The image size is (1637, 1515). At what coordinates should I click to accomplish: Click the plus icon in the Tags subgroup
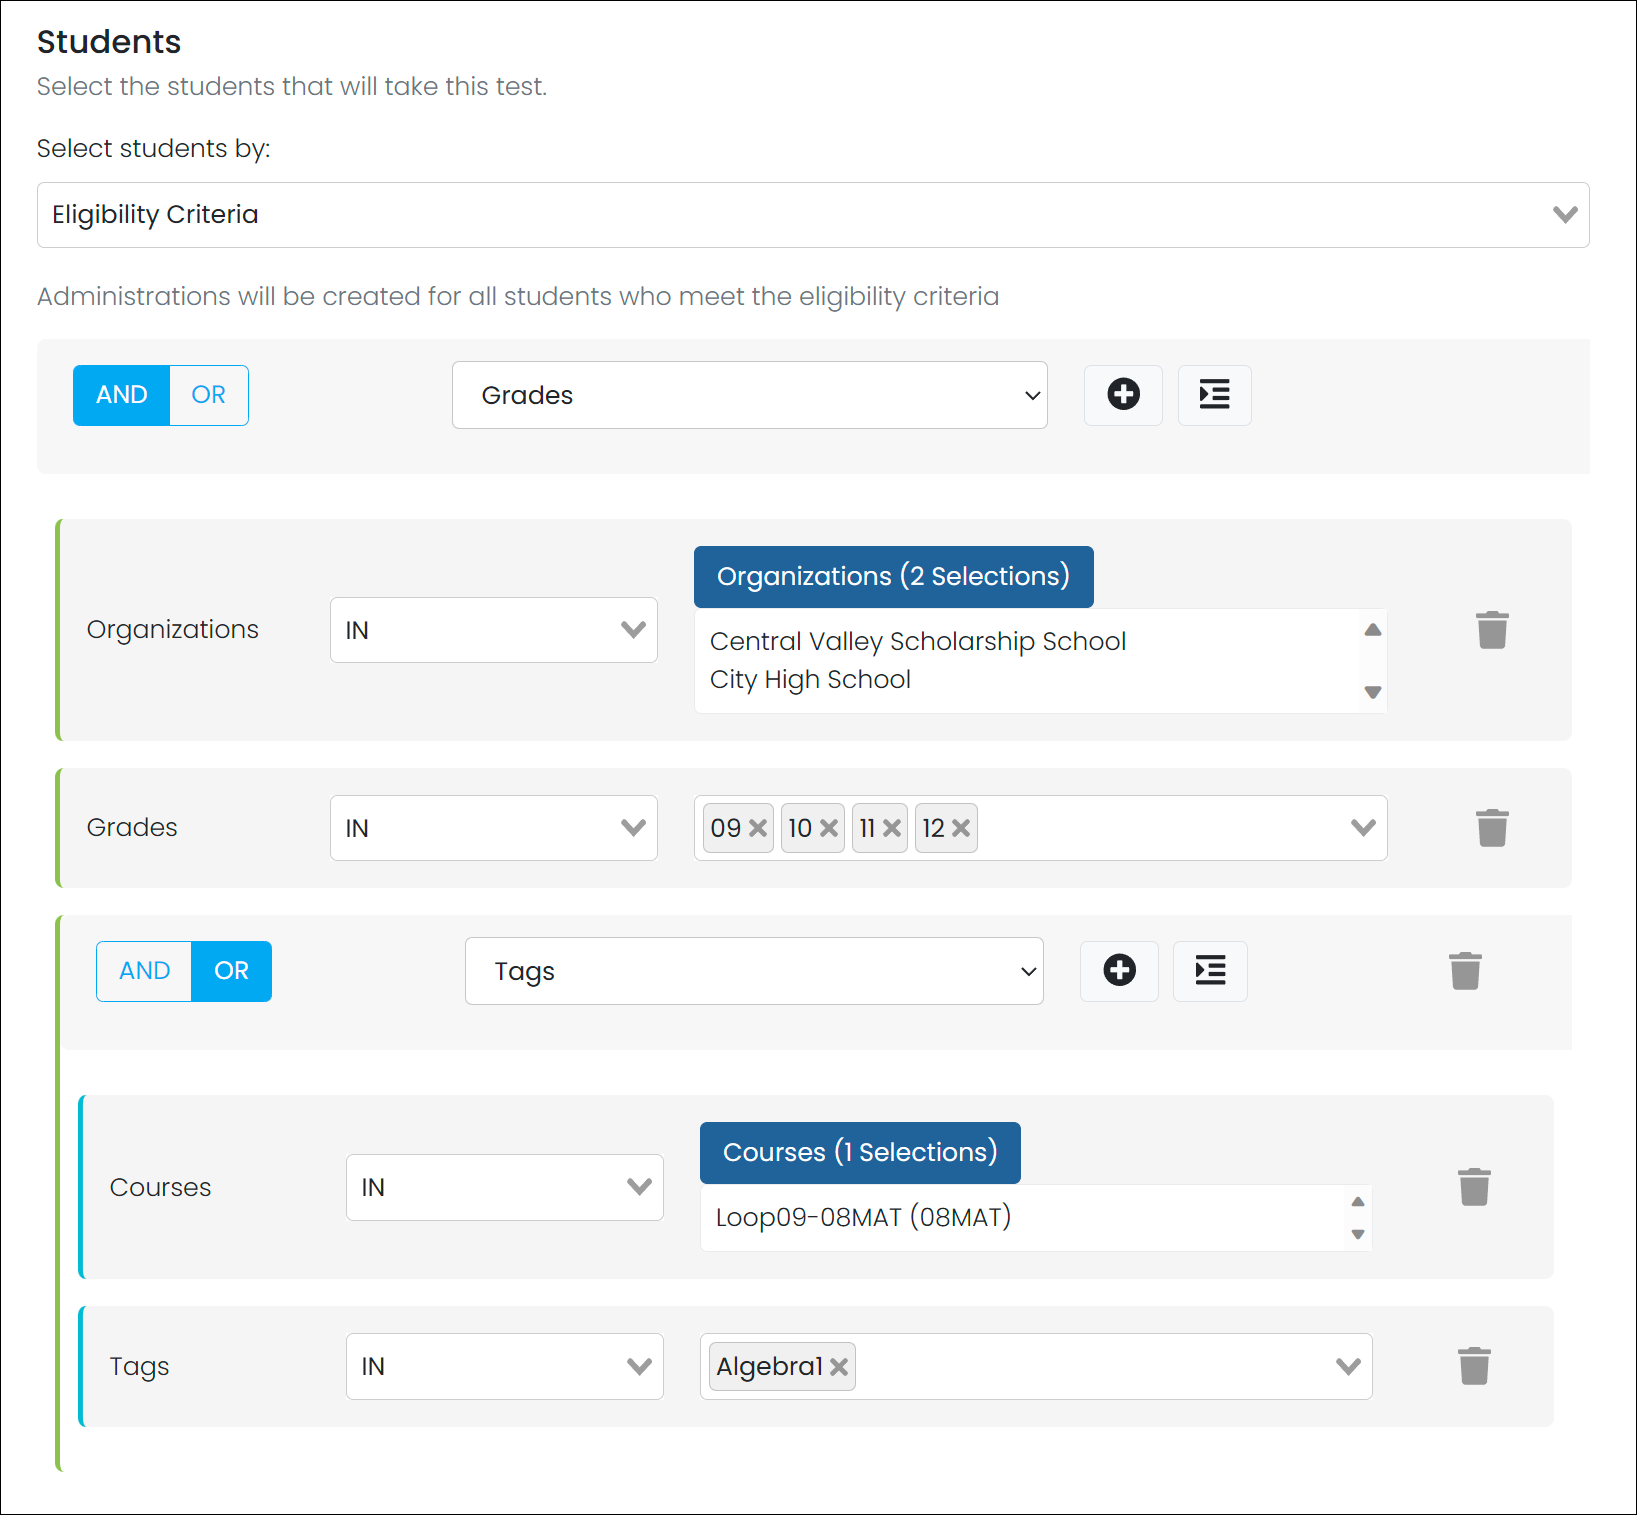coord(1119,971)
